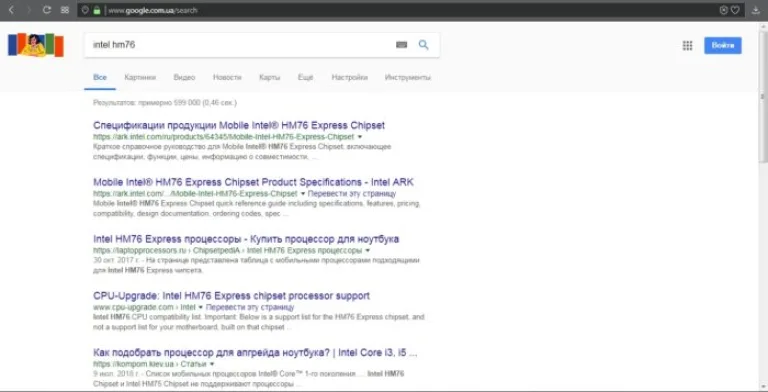This screenshot has height=392, width=768.
Task: Click the blue magnifier search icon
Action: pyautogui.click(x=424, y=45)
